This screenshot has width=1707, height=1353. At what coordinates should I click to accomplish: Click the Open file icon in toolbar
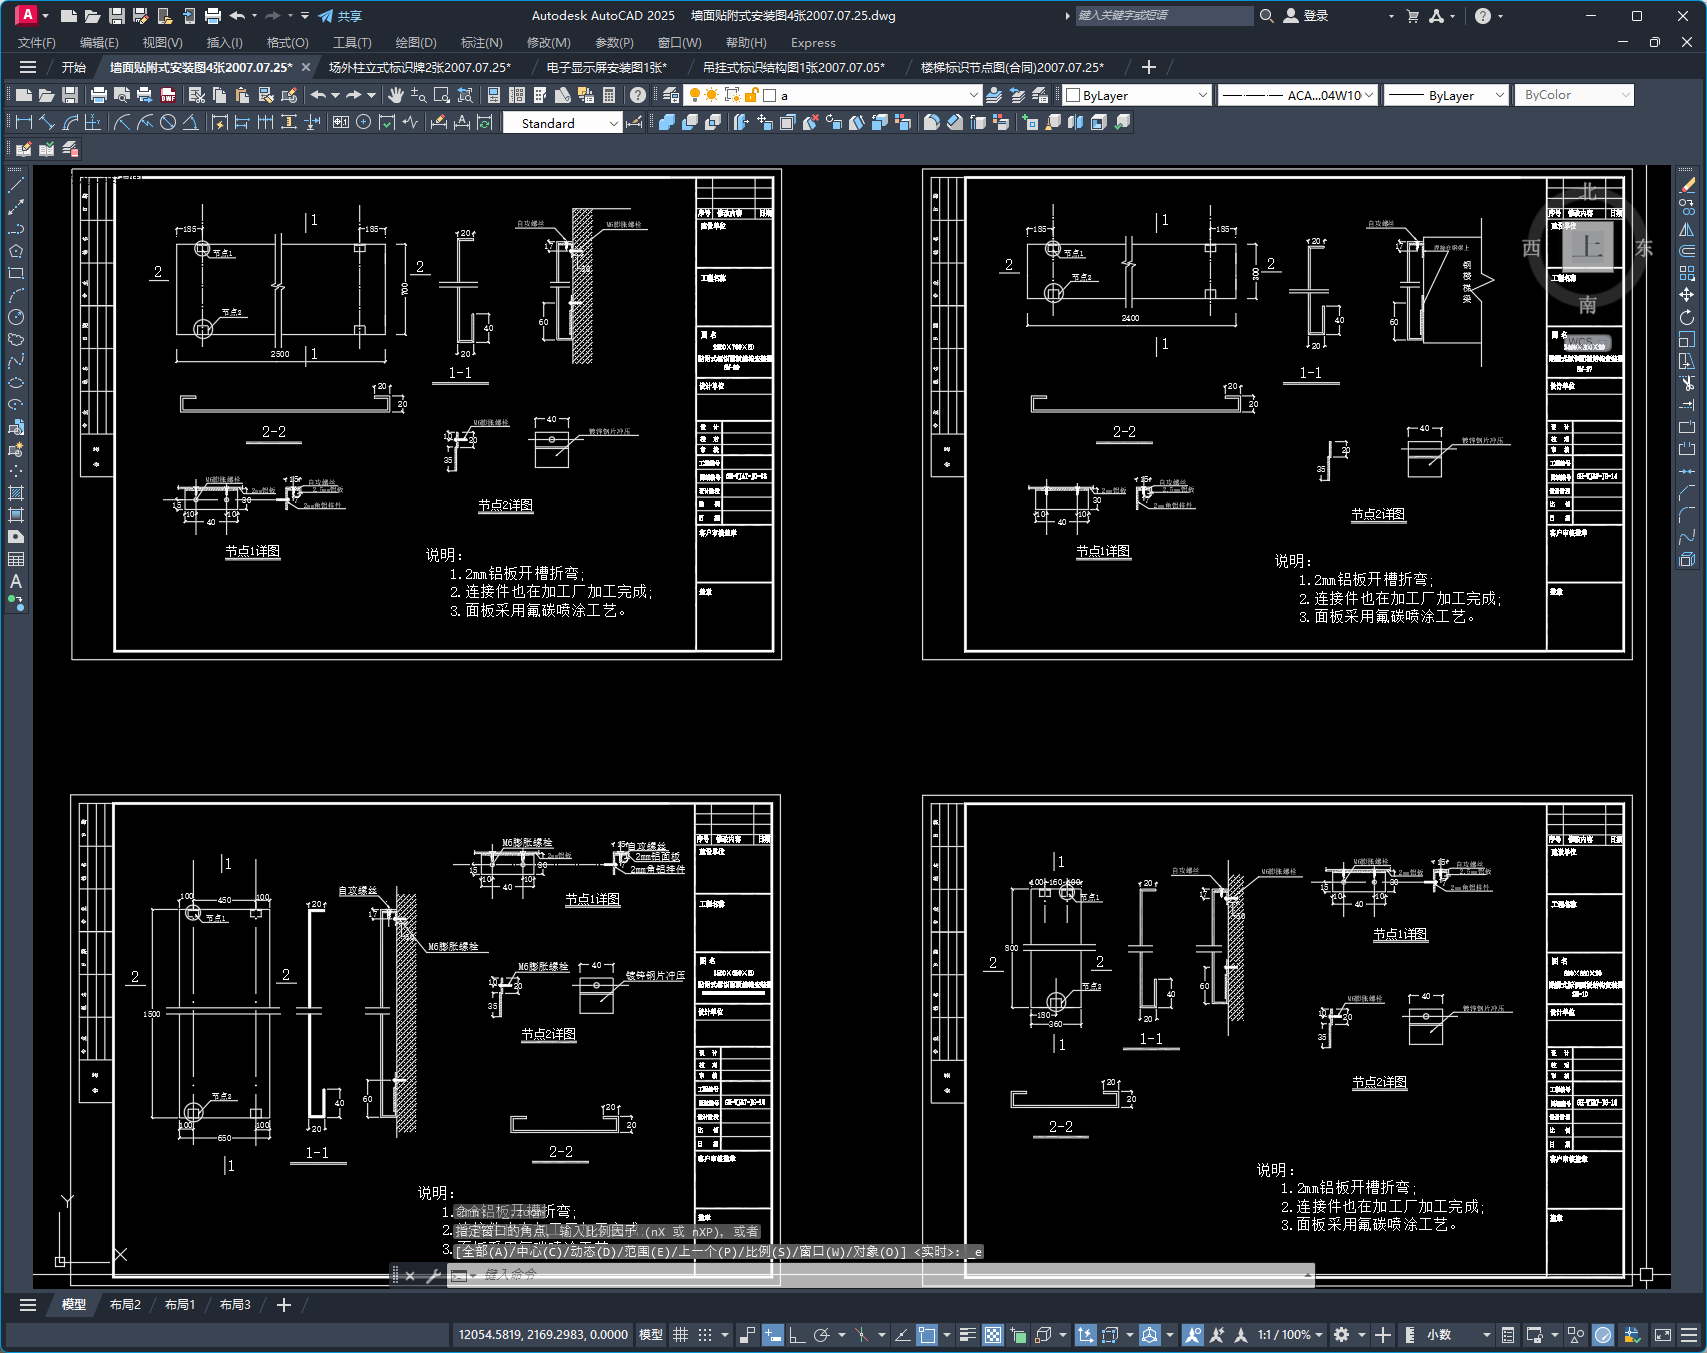coord(47,95)
